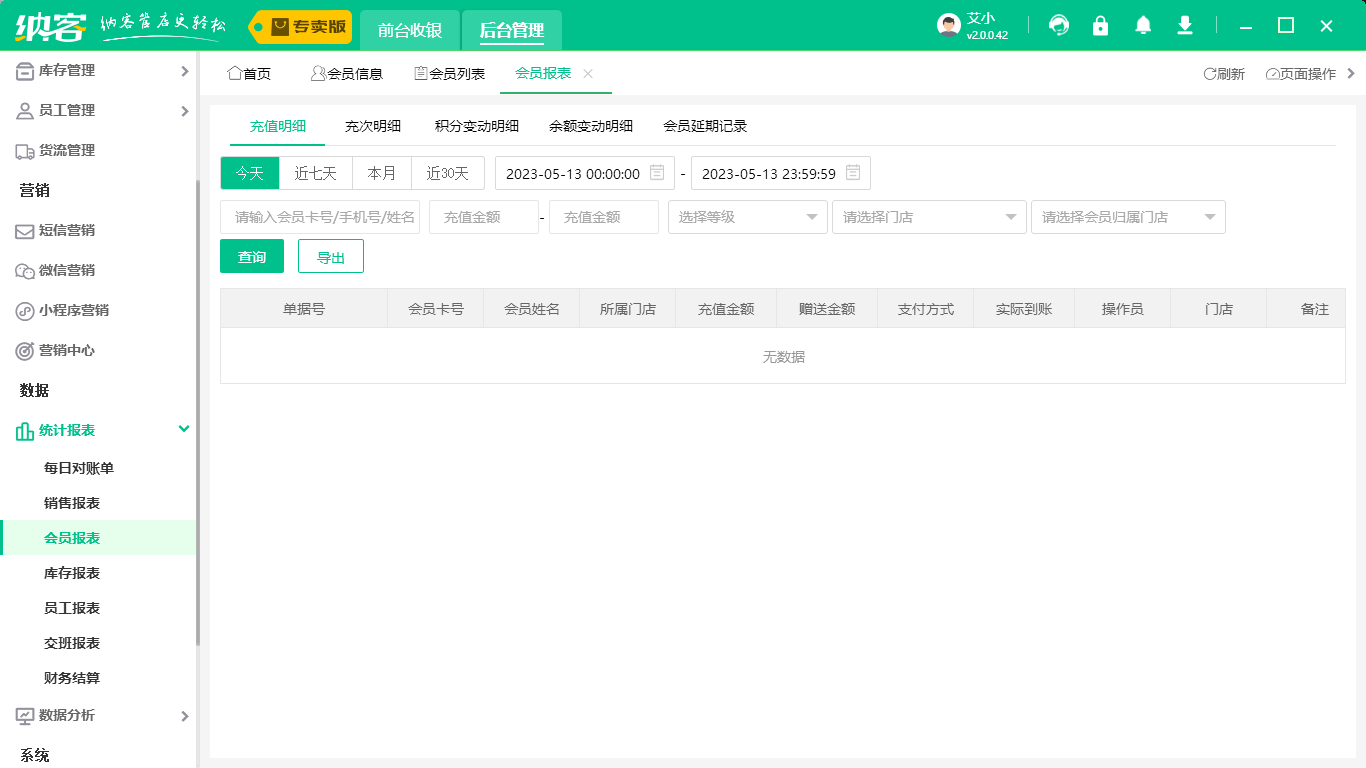Click the 查询 query button
Screen dimensions: 1366x768
(x=252, y=256)
